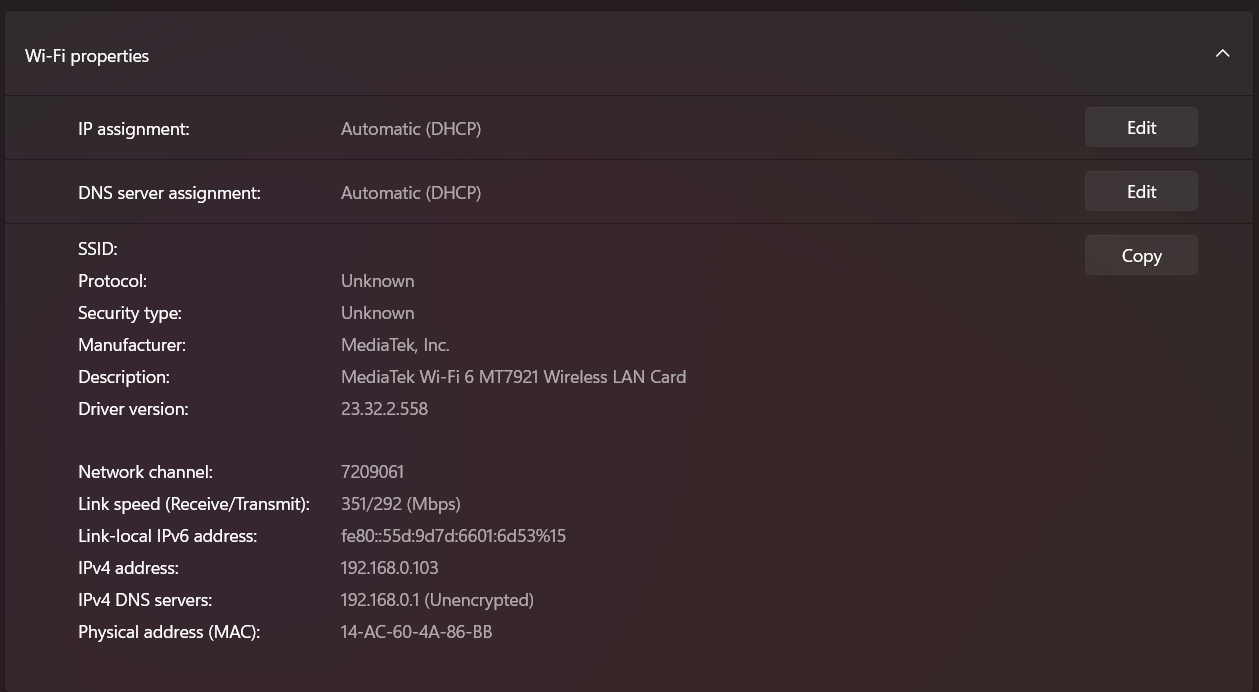
Task: Click the Wi-Fi properties header title
Action: point(87,56)
